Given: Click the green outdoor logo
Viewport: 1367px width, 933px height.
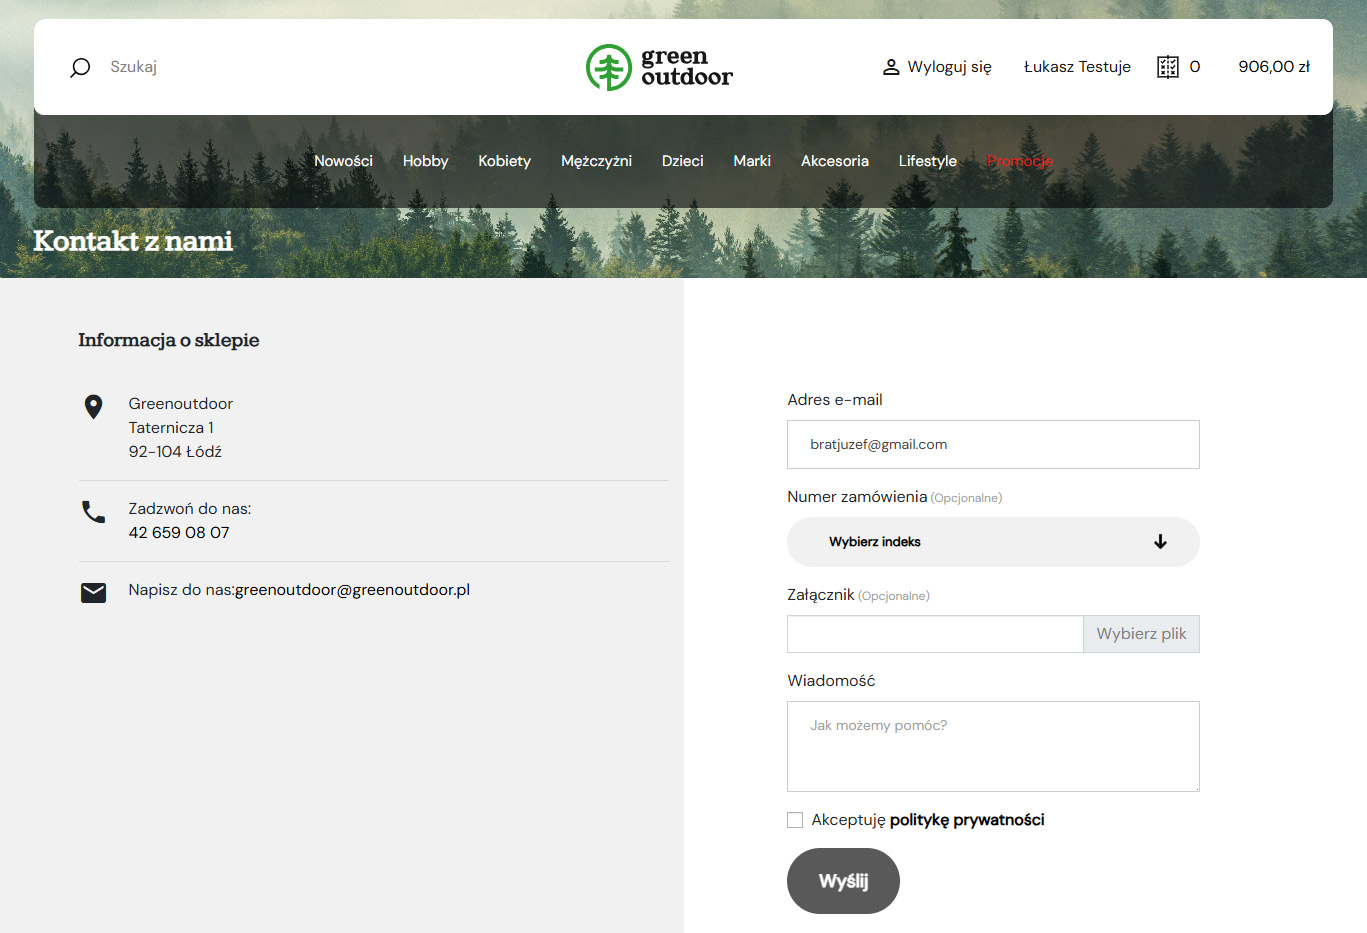Looking at the screenshot, I should tap(659, 67).
